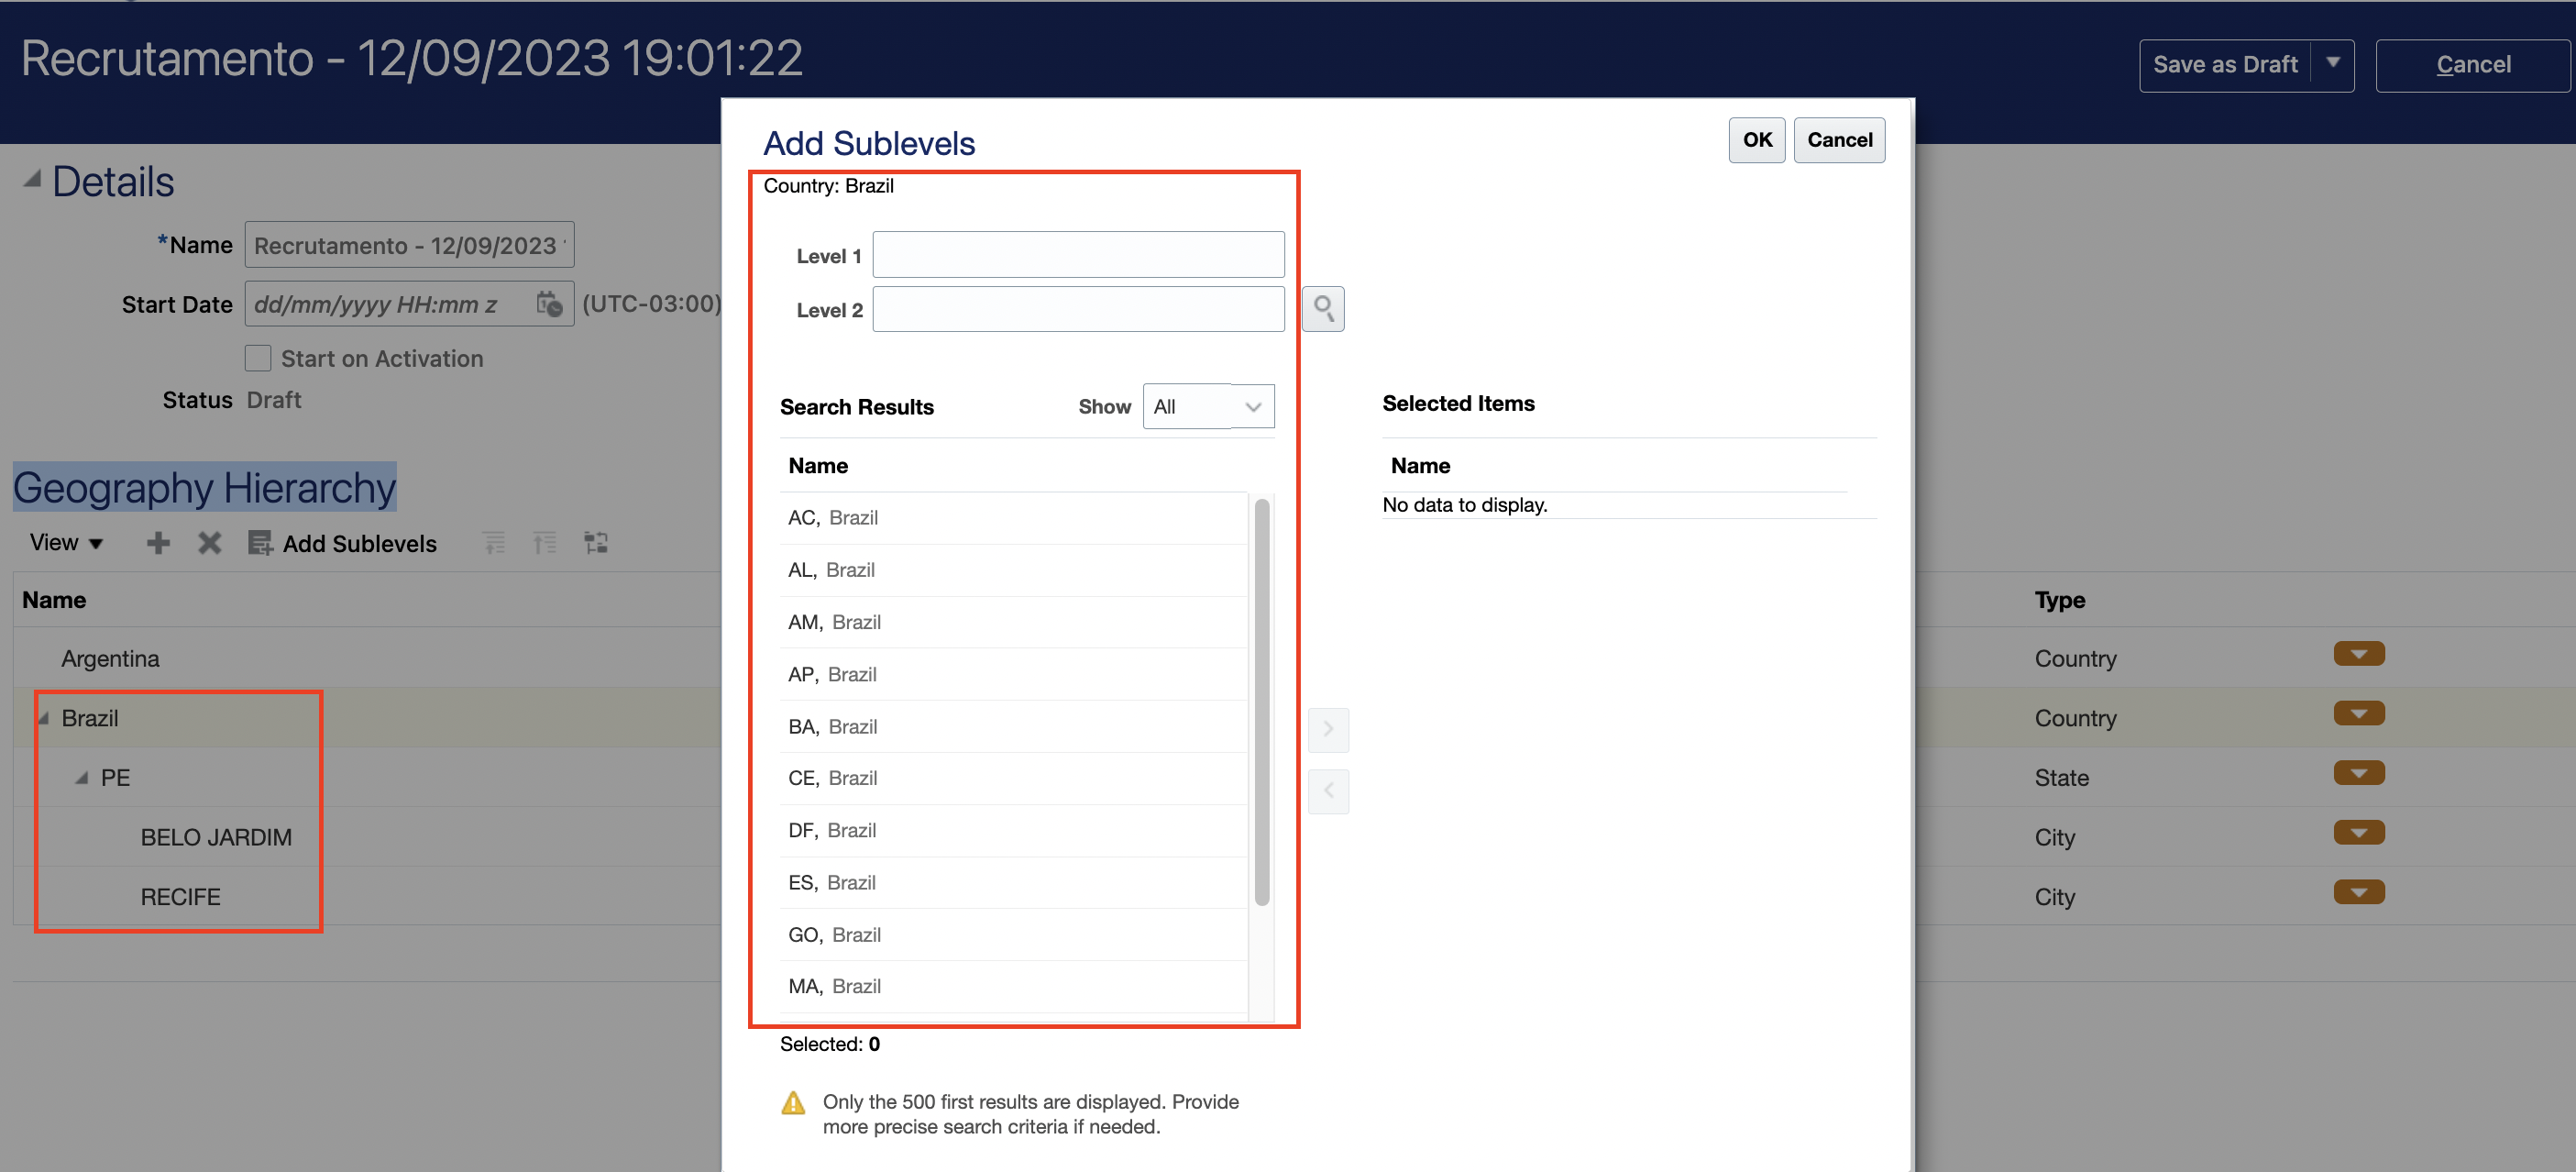The image size is (2576, 1172).
Task: Click the collapse all icon in hierarchy toolbar
Action: click(x=545, y=543)
